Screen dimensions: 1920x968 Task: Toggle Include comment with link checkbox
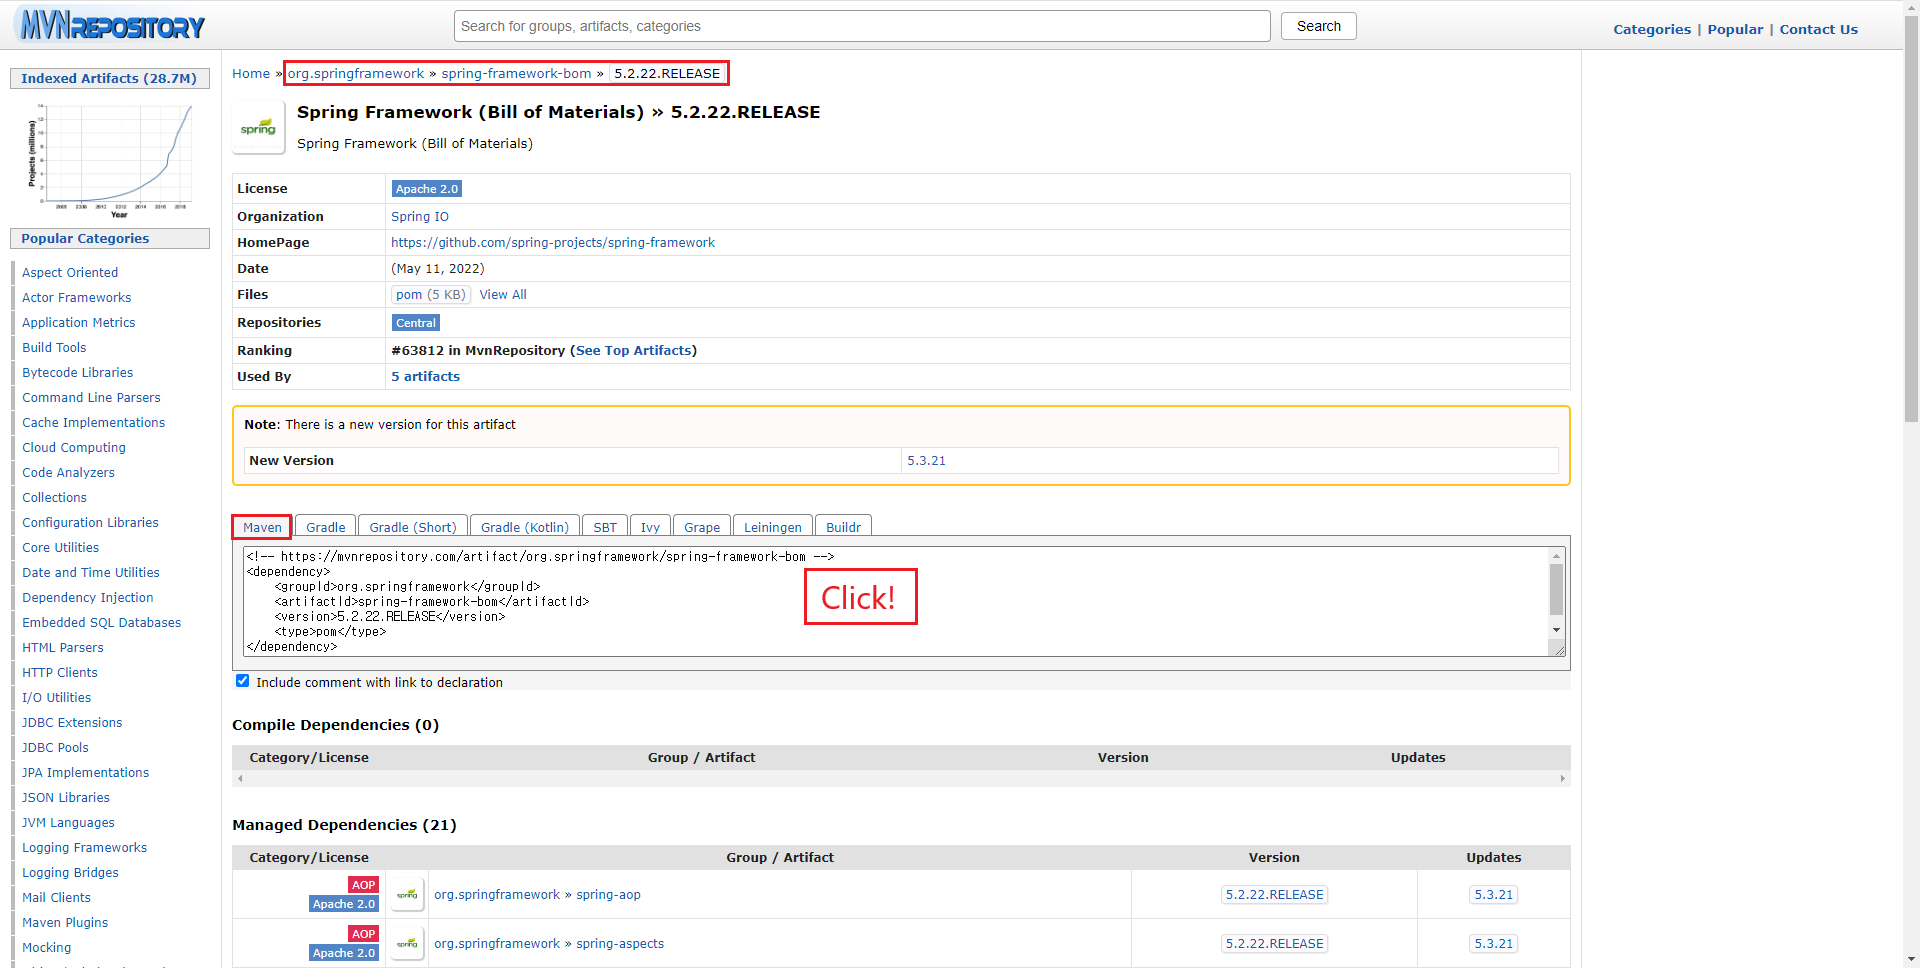[242, 681]
